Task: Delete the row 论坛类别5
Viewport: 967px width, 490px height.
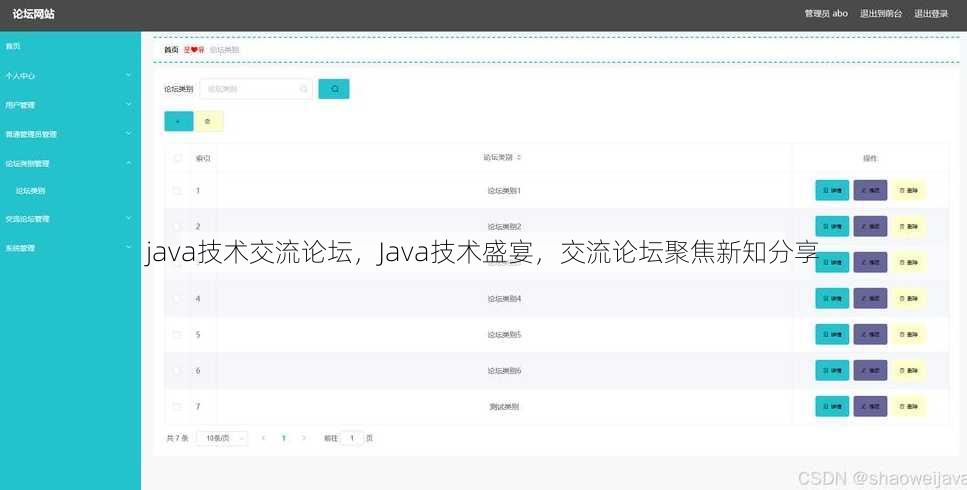Action: click(x=908, y=334)
